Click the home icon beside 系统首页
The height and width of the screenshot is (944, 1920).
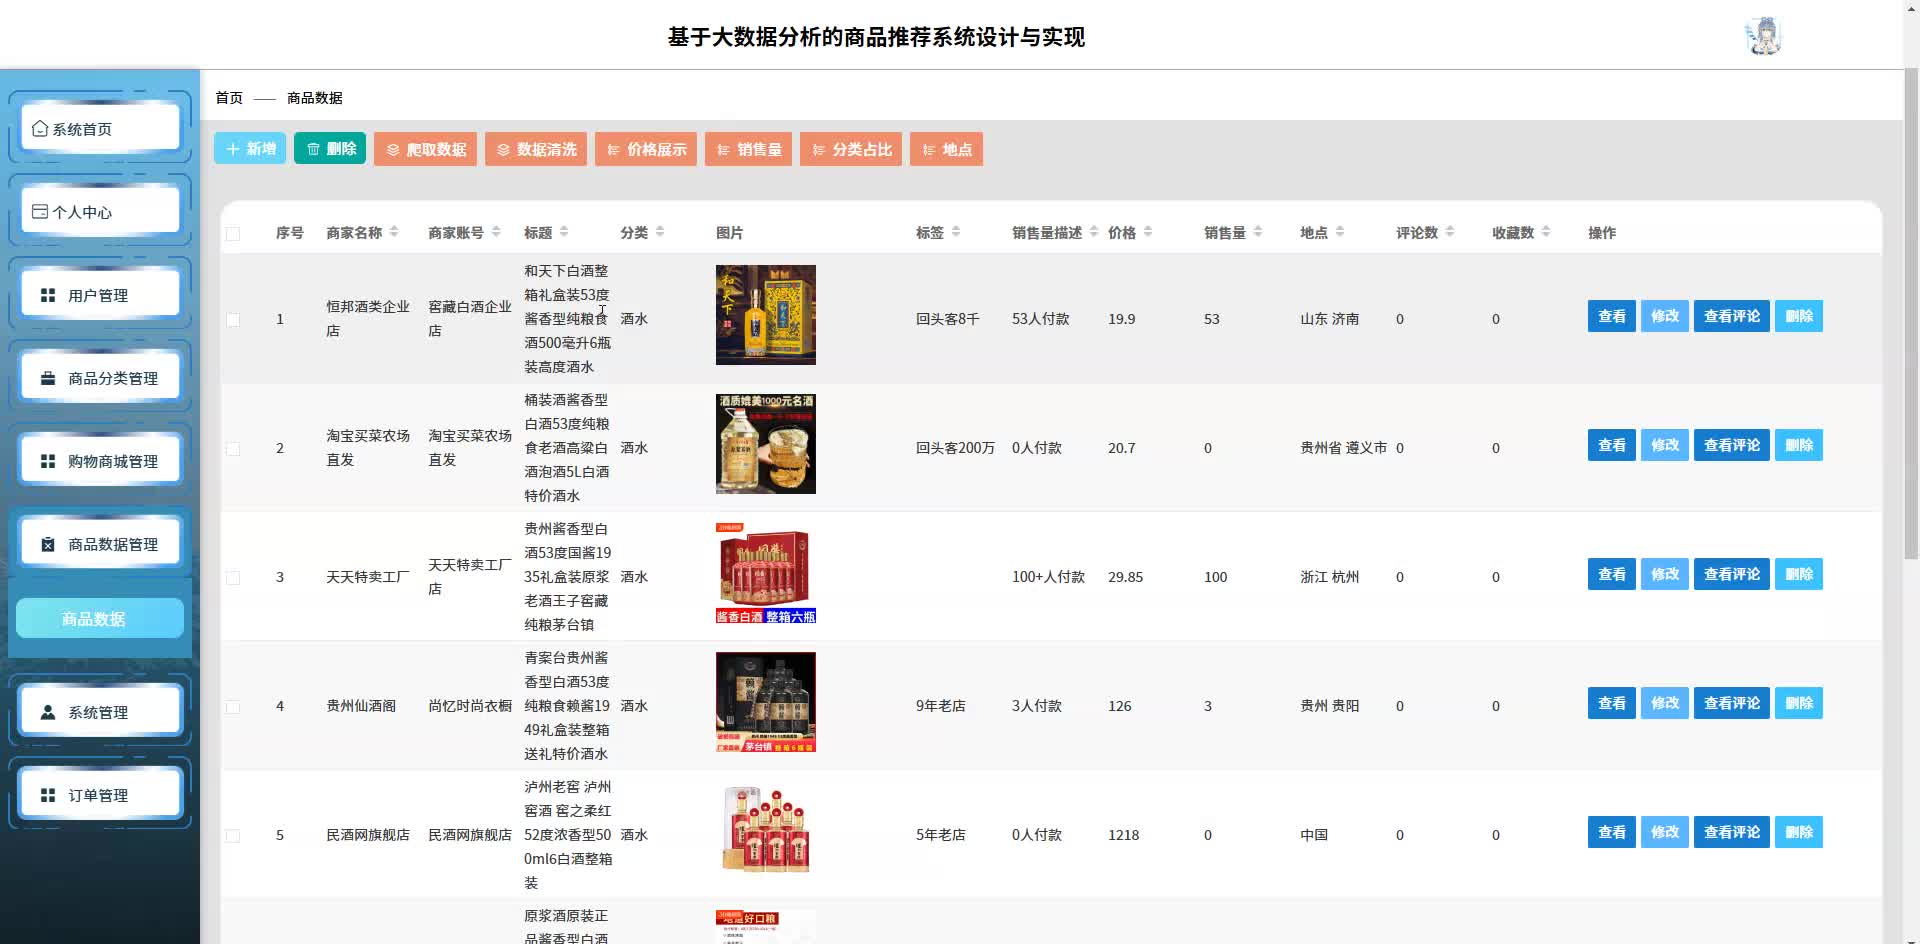tap(40, 129)
